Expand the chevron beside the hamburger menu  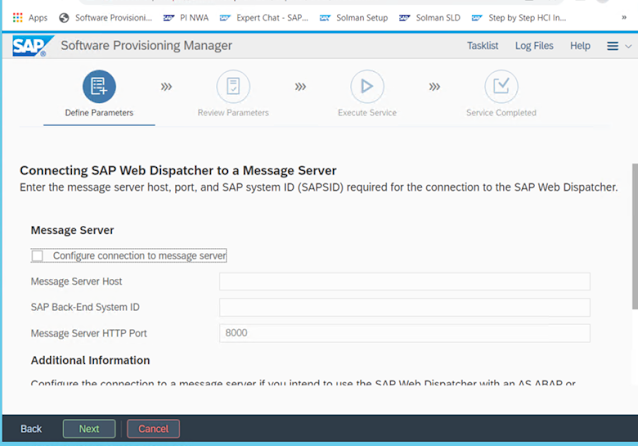click(628, 46)
